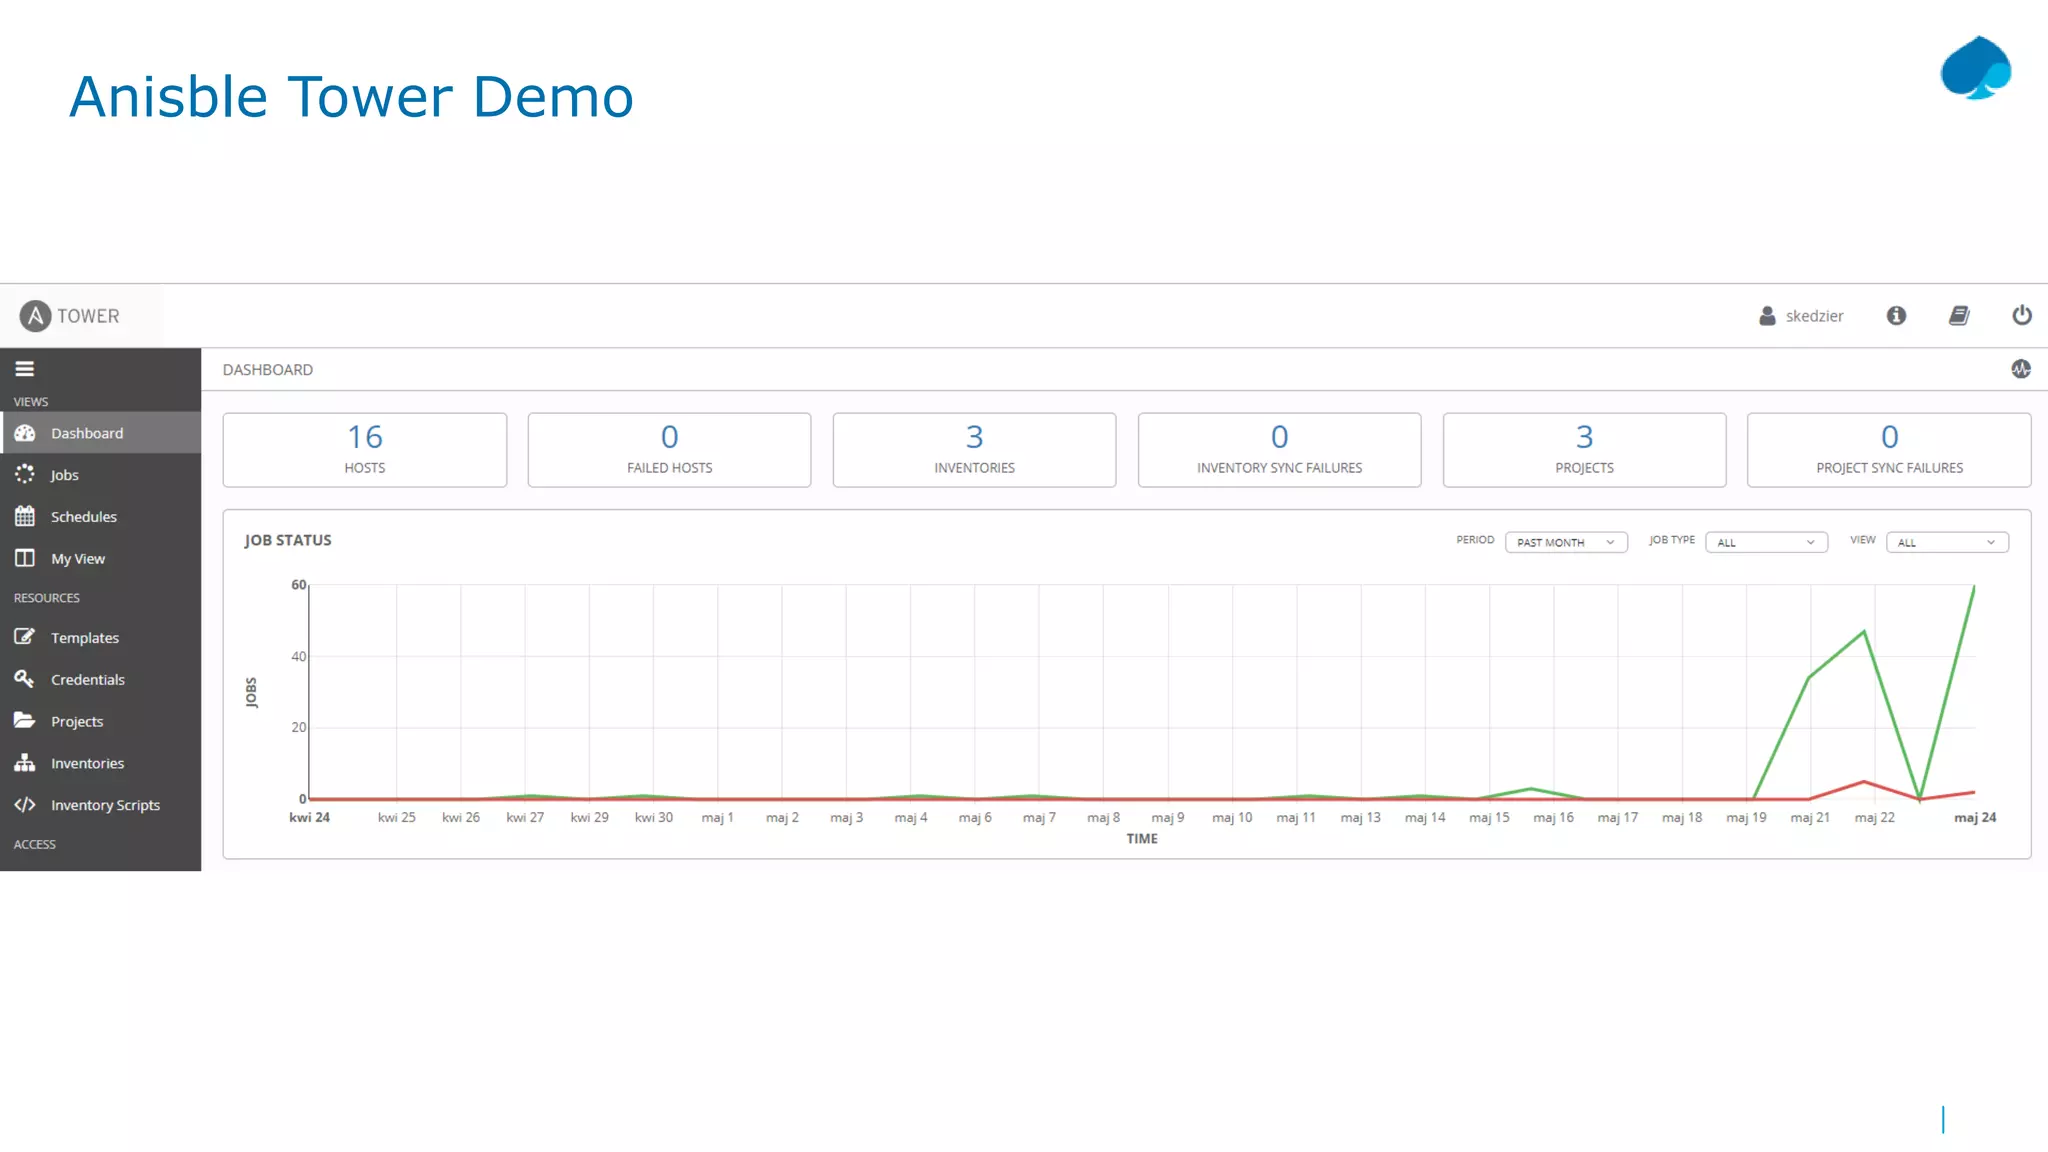Click the Inventory Scripts code icon

(x=25, y=804)
